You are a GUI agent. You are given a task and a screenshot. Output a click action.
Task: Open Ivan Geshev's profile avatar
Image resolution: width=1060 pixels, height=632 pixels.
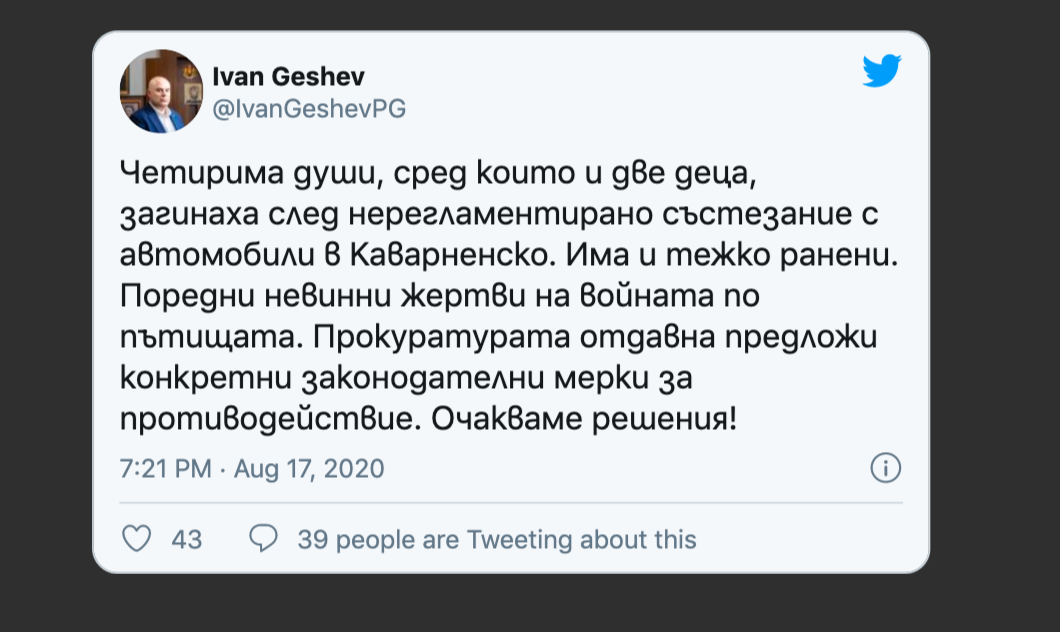coord(161,91)
